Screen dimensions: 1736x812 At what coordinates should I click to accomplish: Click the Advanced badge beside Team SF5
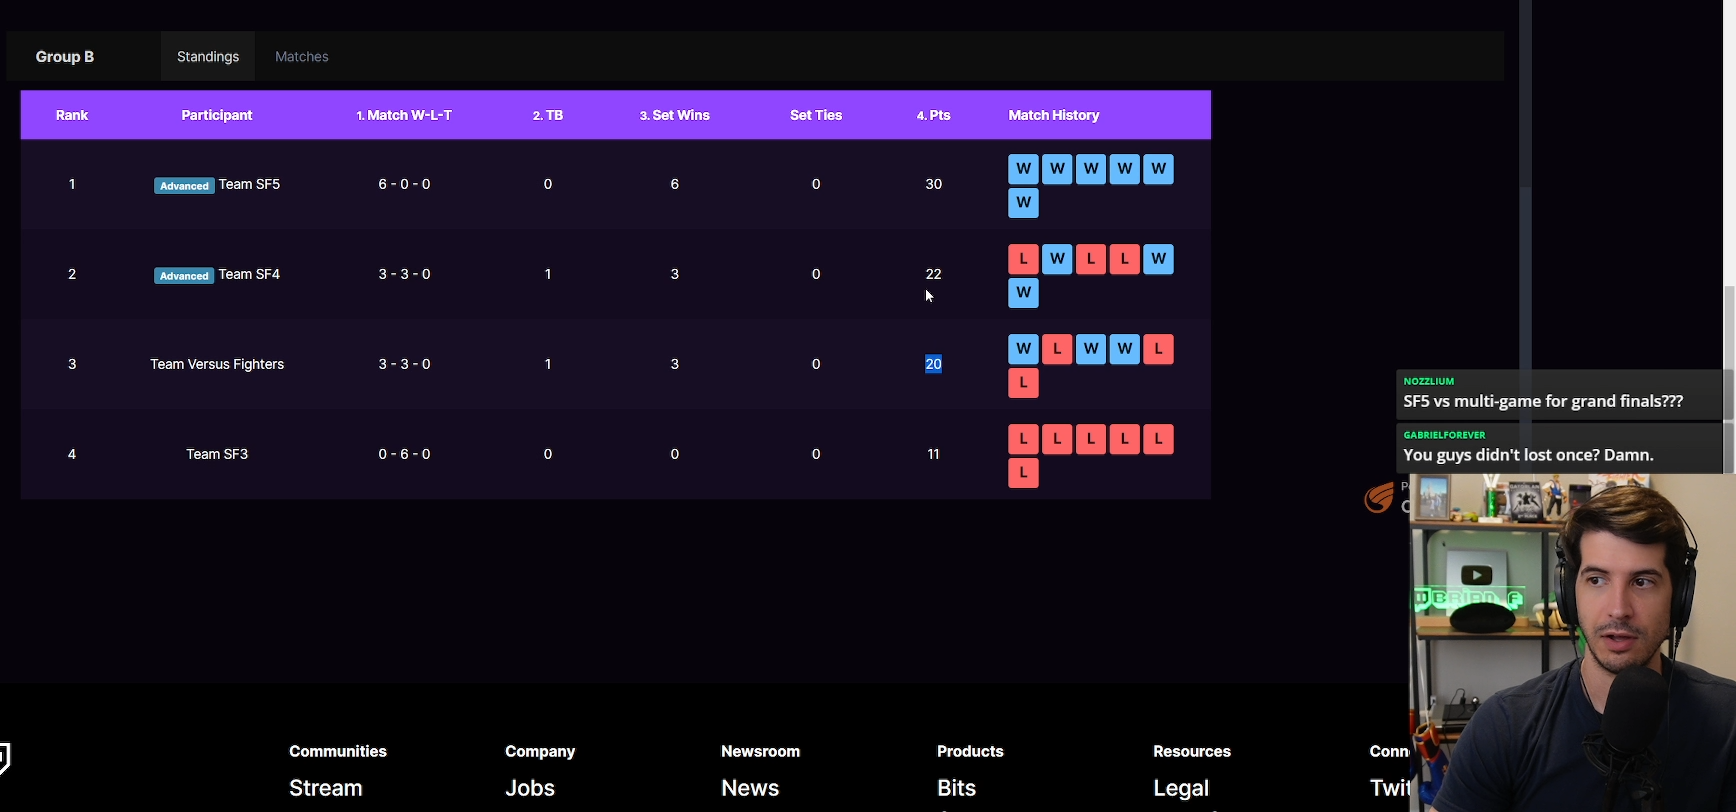click(184, 186)
